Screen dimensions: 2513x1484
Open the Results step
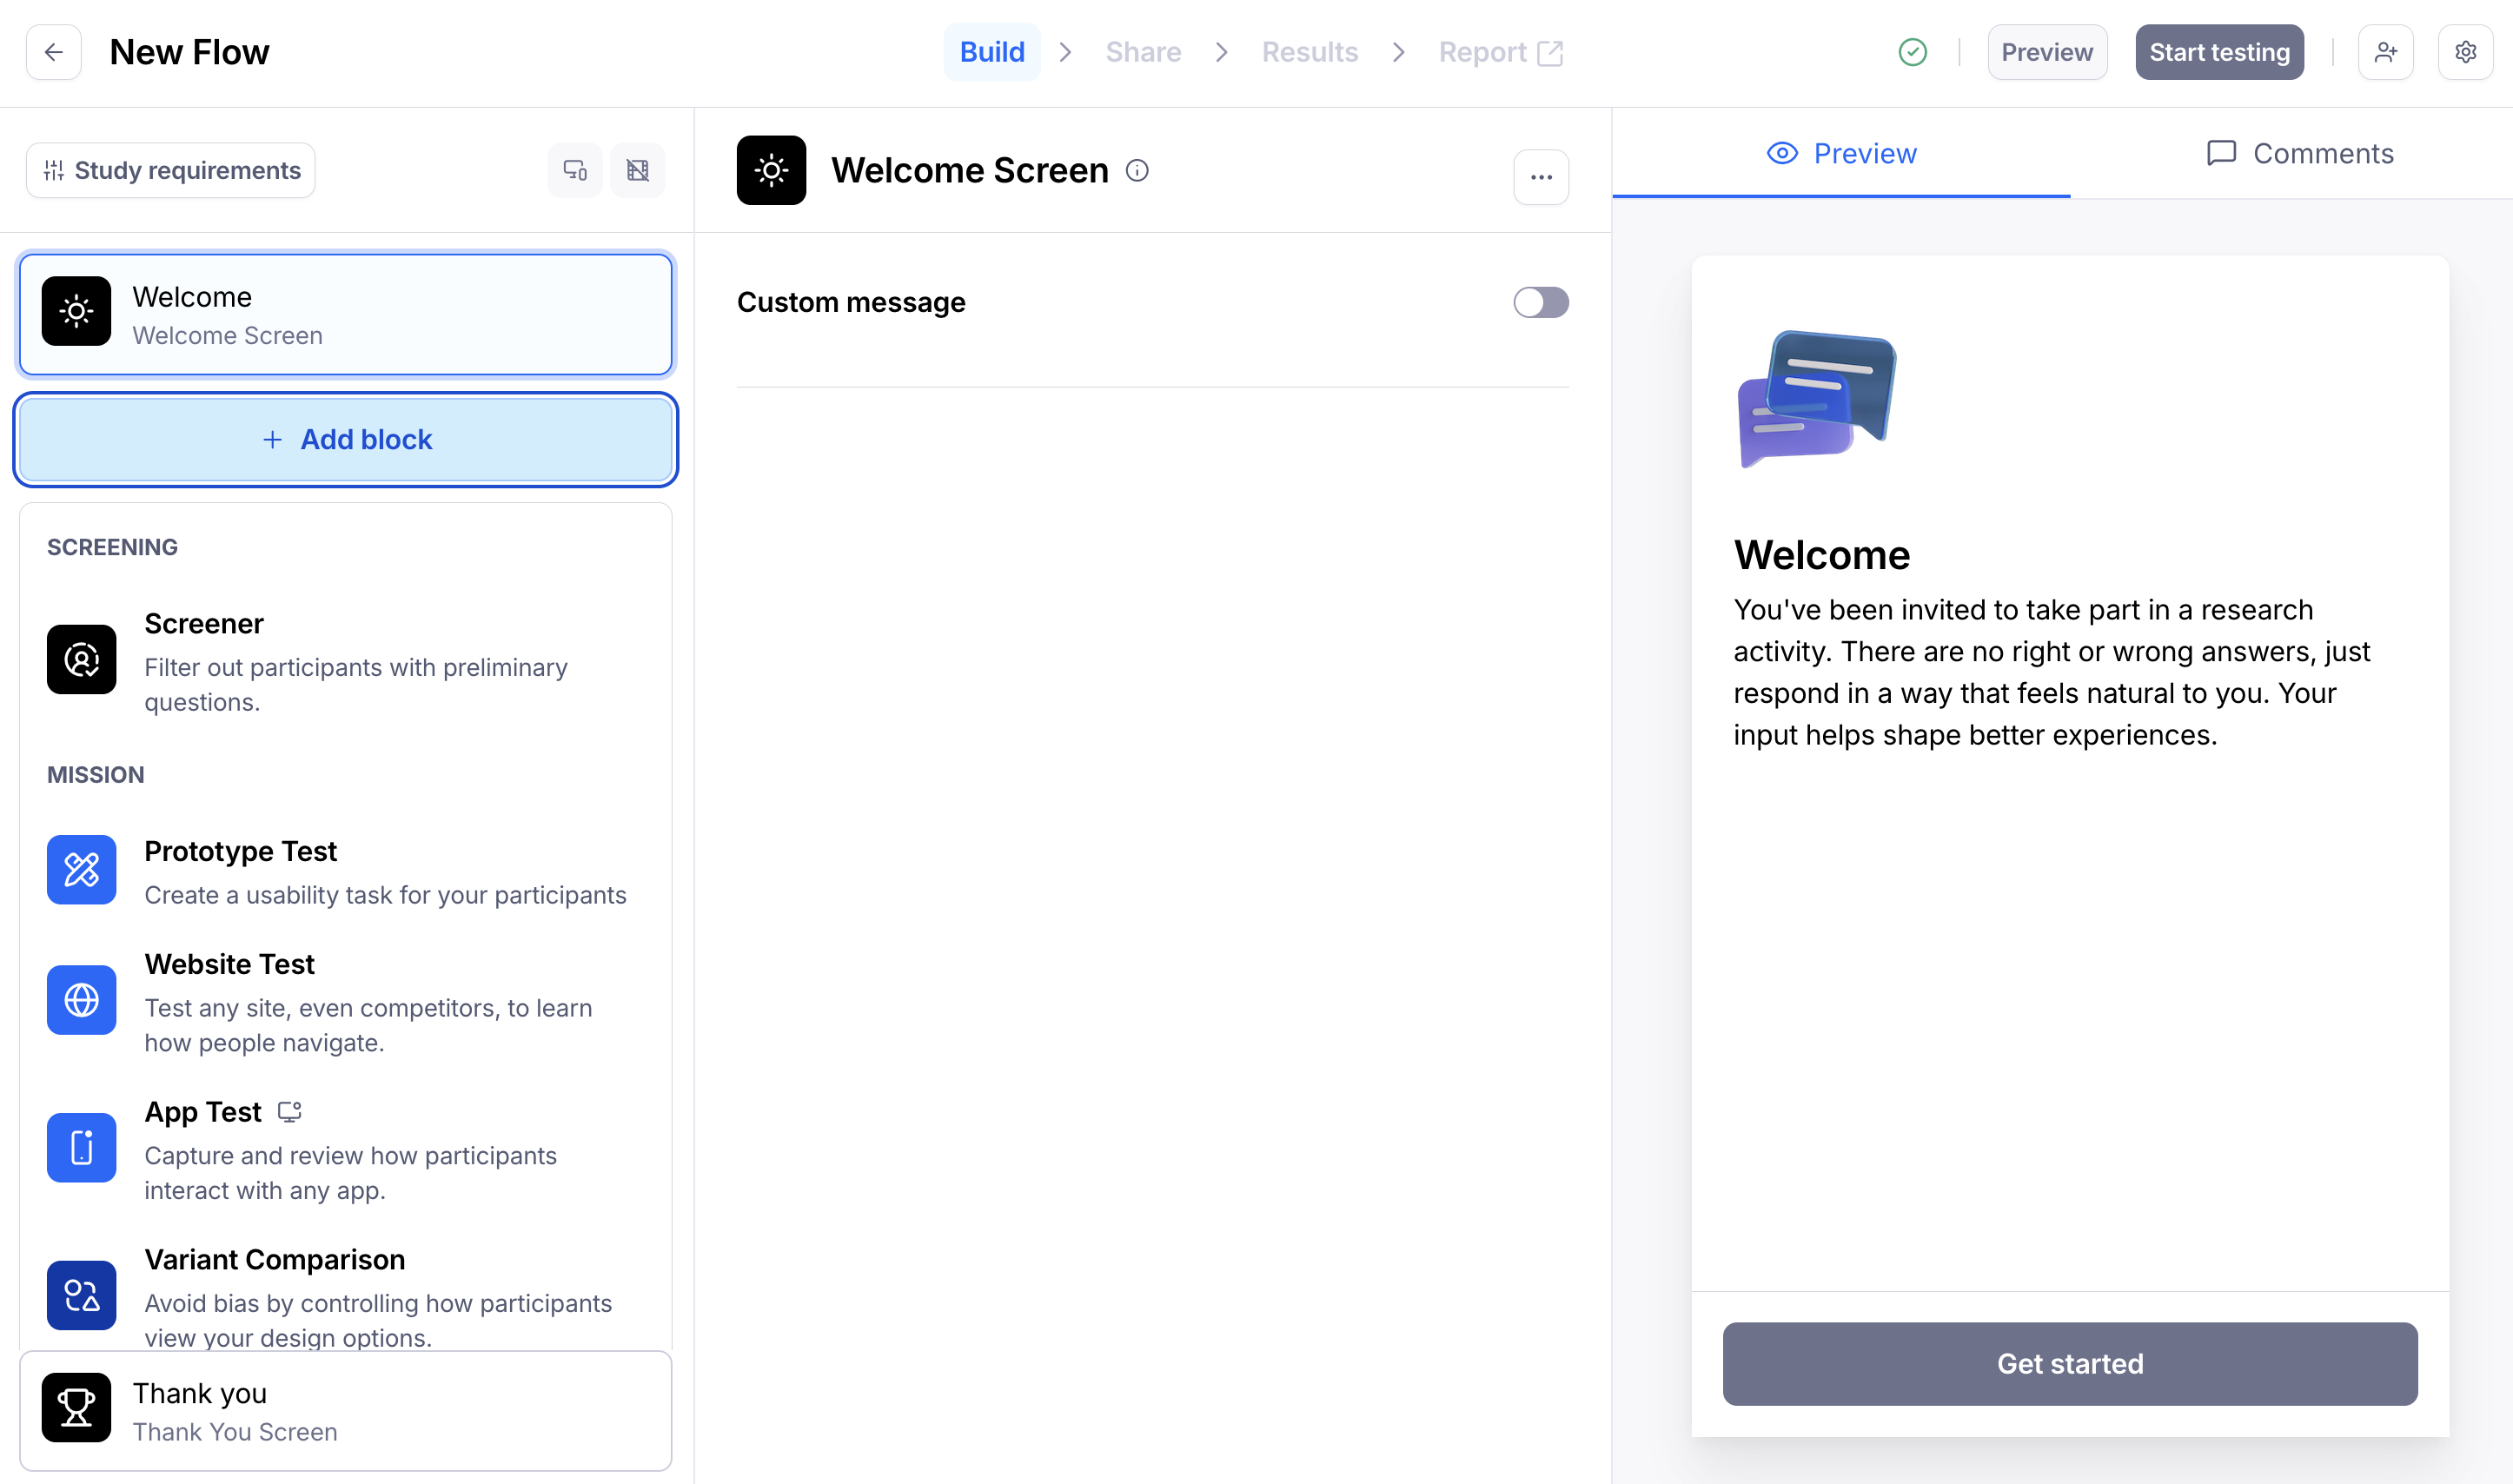pyautogui.click(x=1309, y=52)
